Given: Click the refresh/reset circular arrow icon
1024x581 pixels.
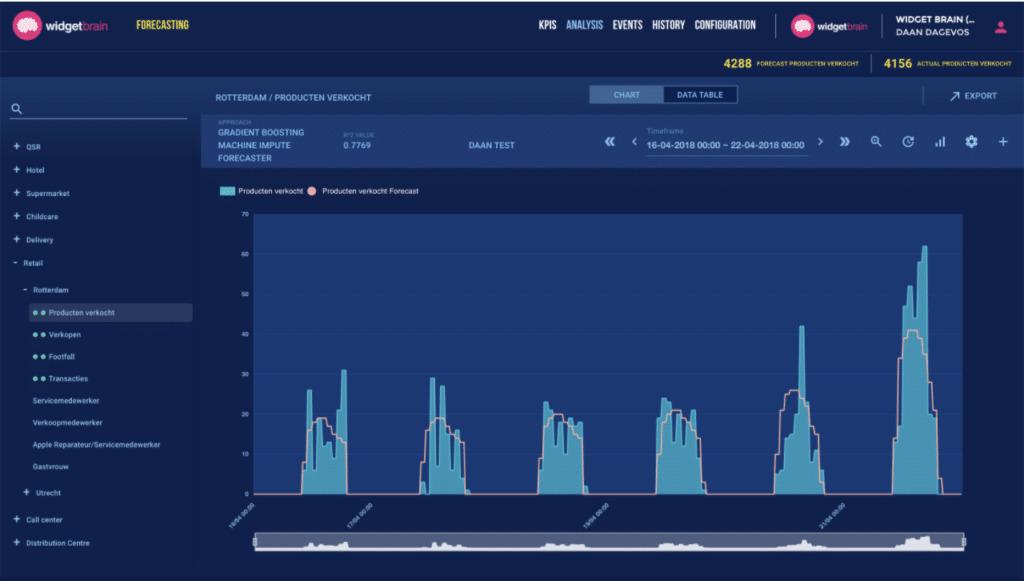Looking at the screenshot, I should (x=908, y=142).
